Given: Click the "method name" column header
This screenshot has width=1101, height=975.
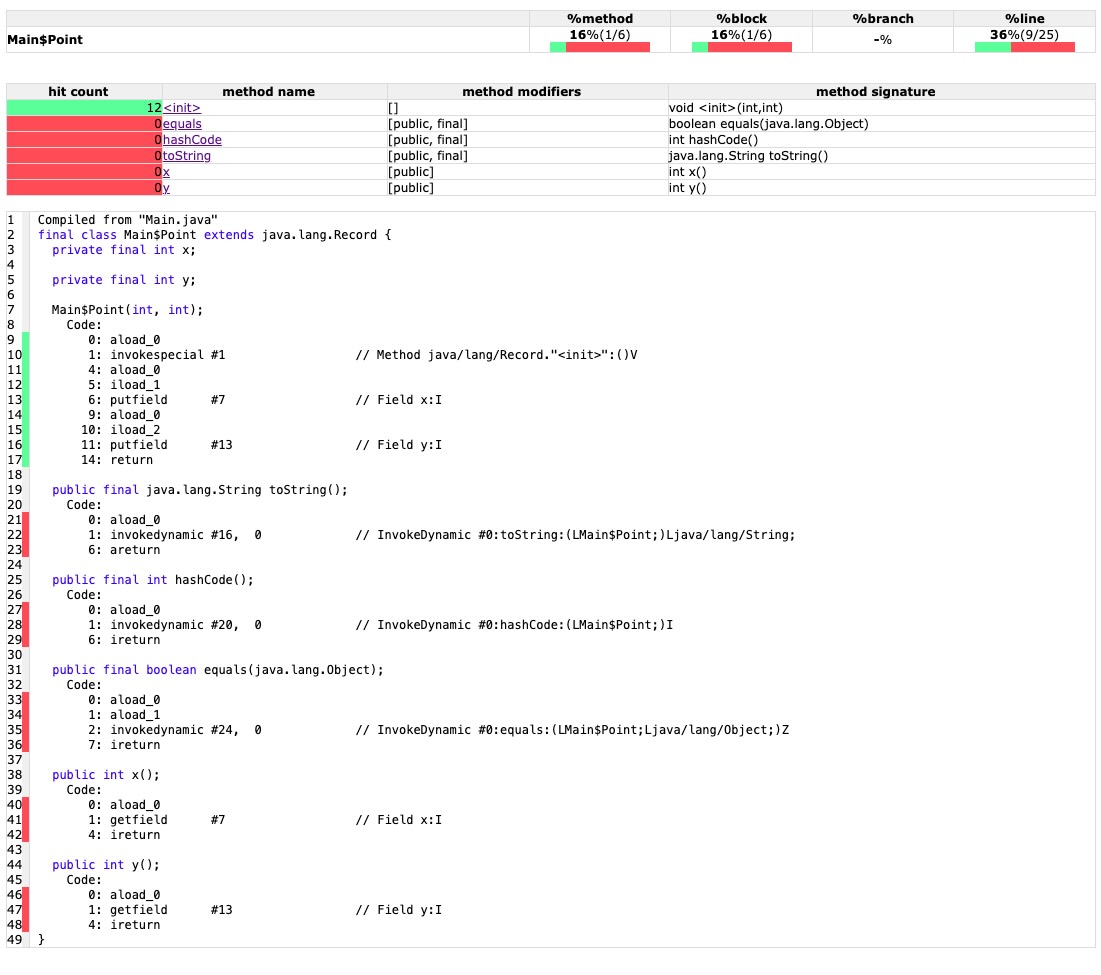Looking at the screenshot, I should point(274,91).
